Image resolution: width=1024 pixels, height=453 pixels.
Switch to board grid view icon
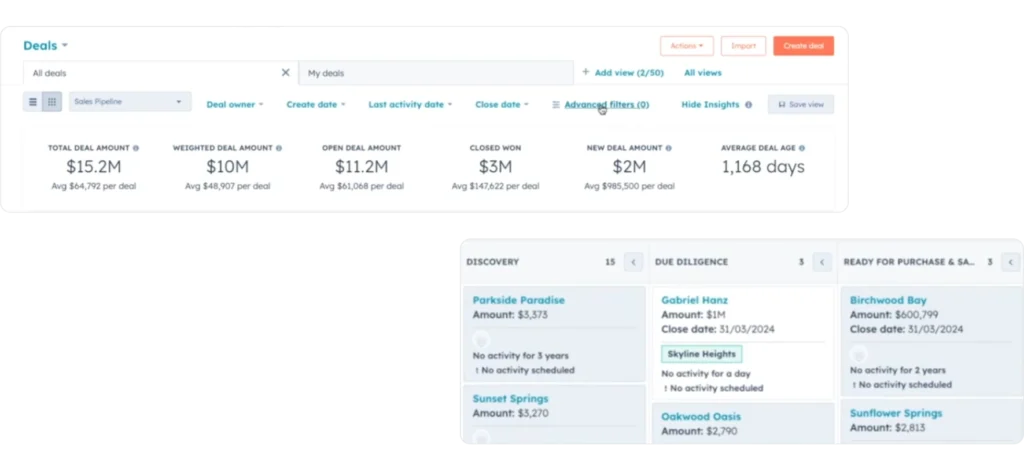point(52,102)
